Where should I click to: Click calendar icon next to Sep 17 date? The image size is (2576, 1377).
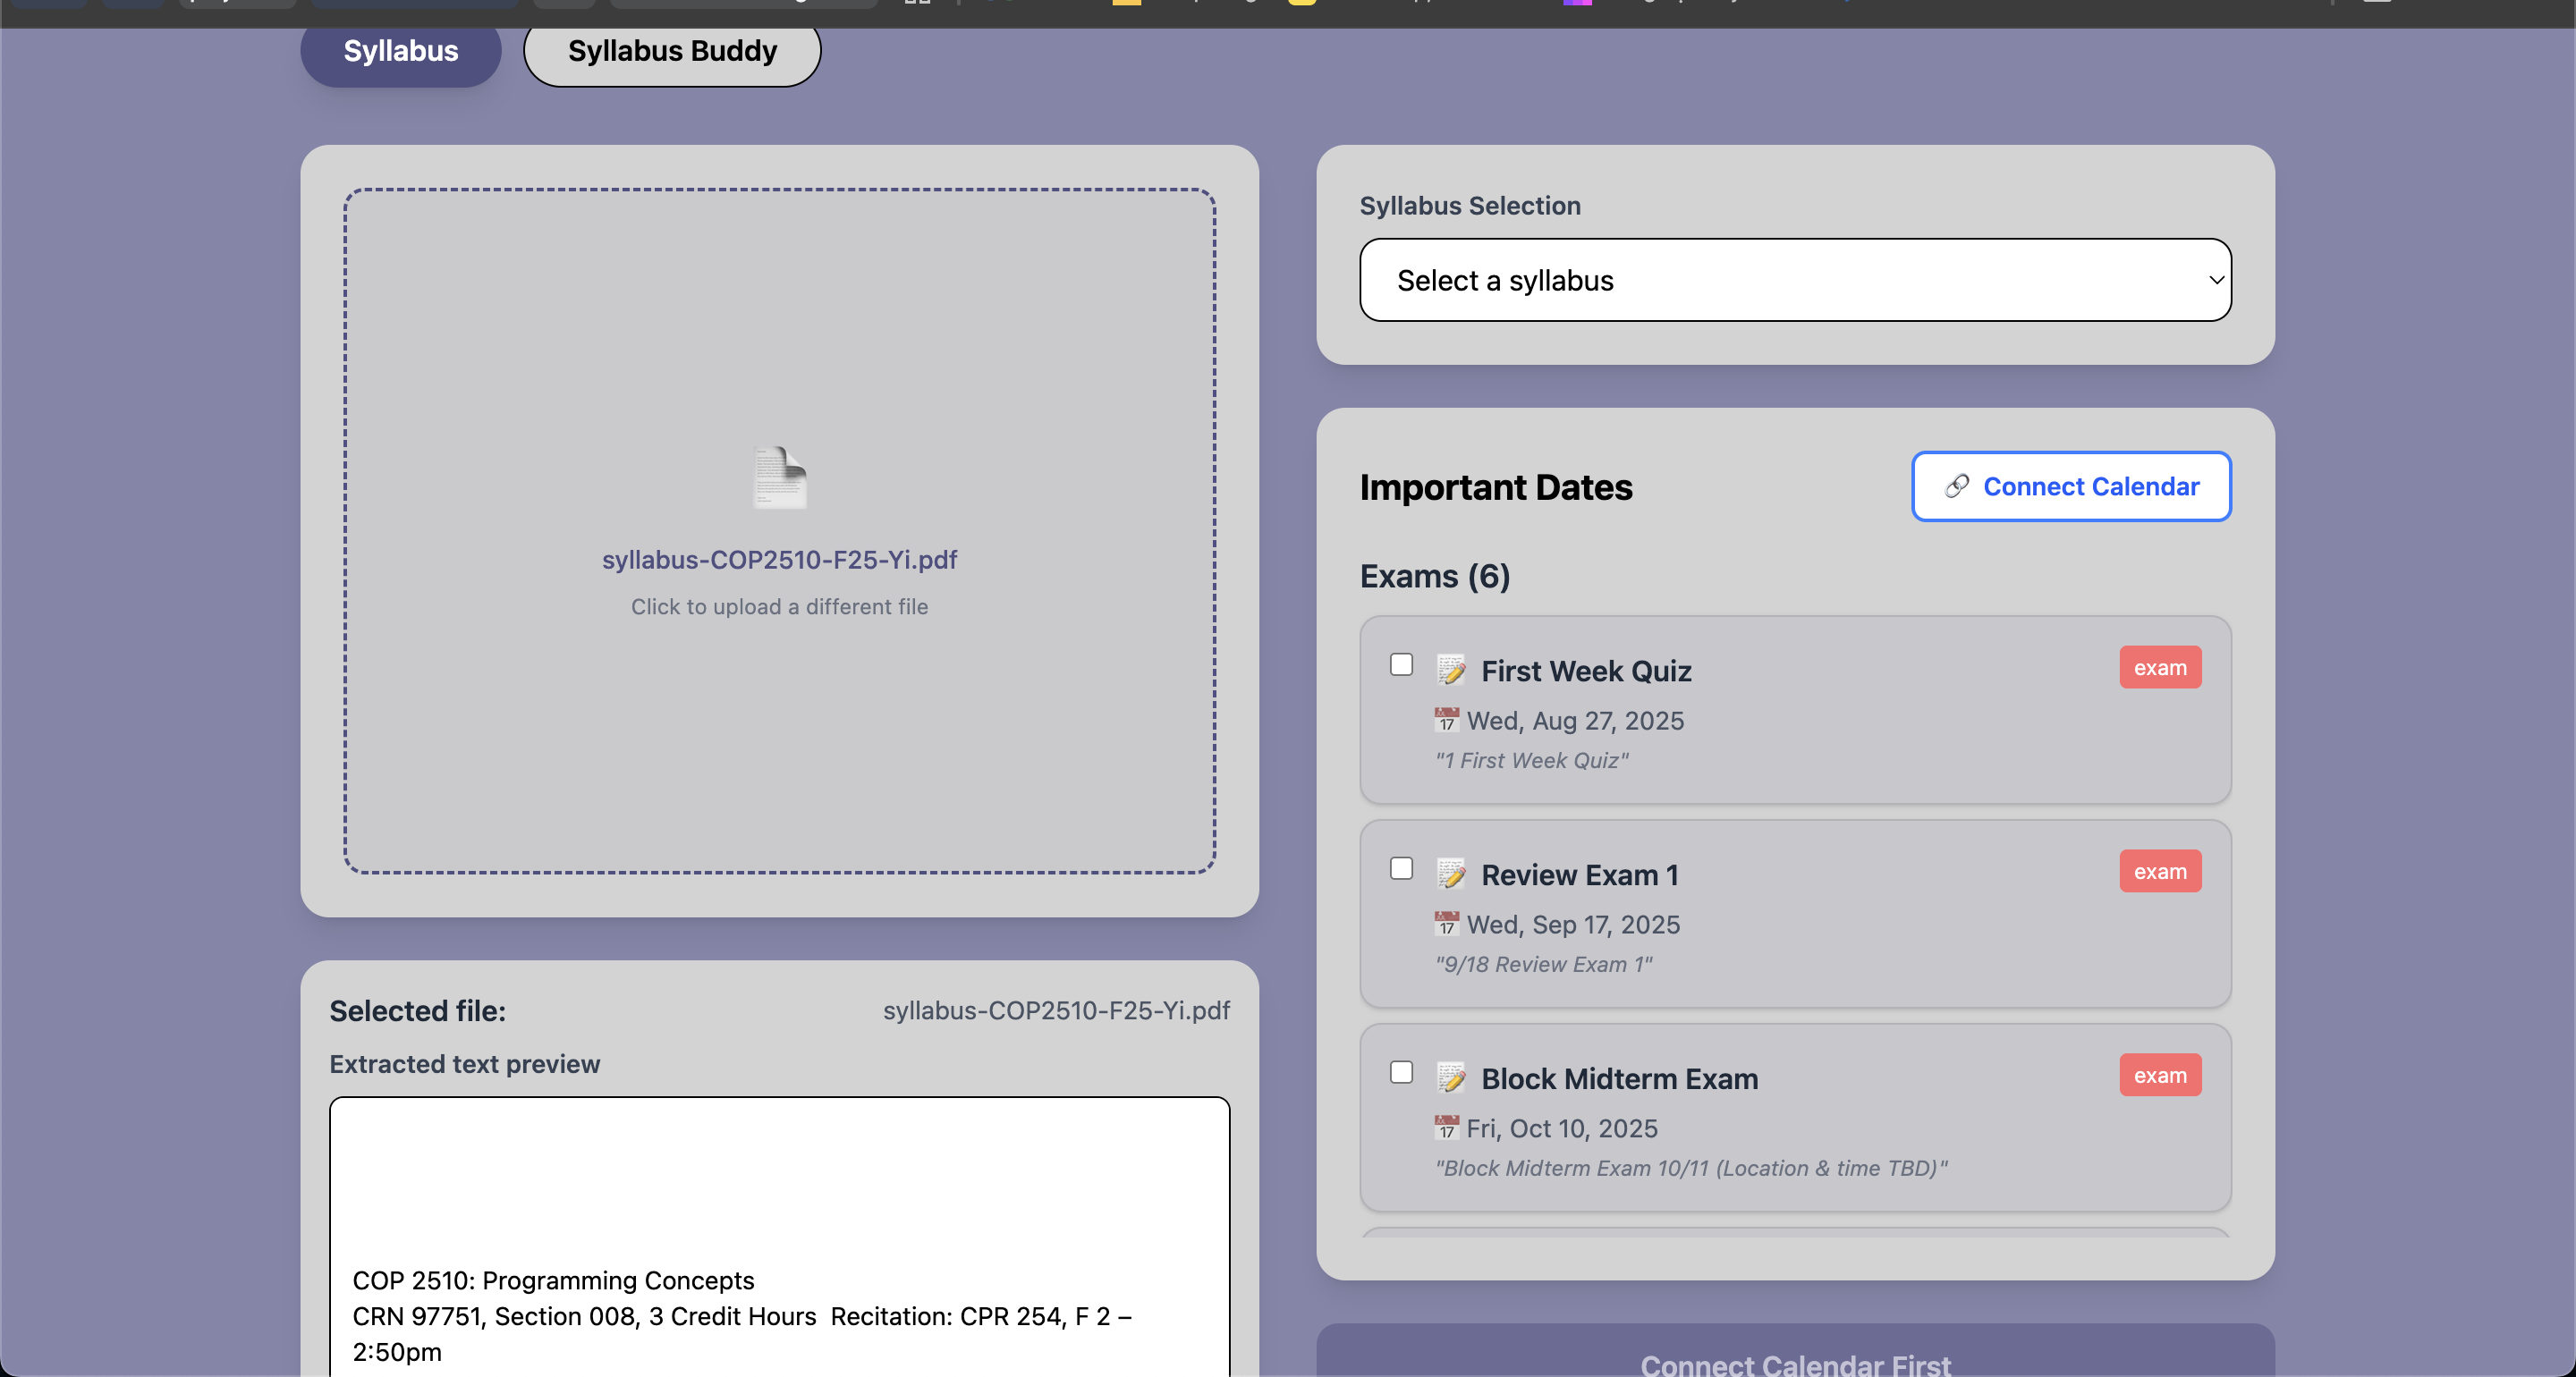pyautogui.click(x=1446, y=924)
